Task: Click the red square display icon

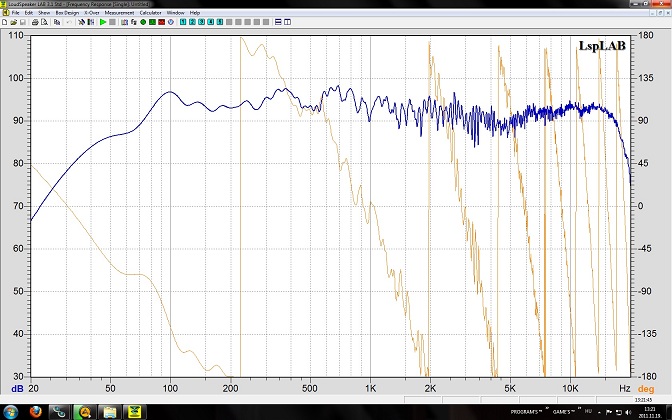Action: 162,22
